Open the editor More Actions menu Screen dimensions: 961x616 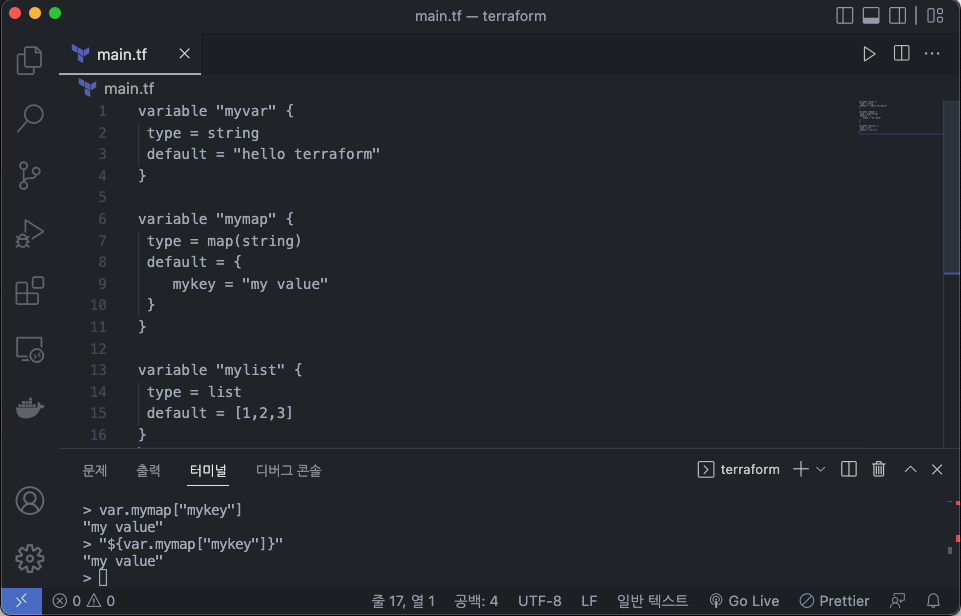click(x=932, y=54)
